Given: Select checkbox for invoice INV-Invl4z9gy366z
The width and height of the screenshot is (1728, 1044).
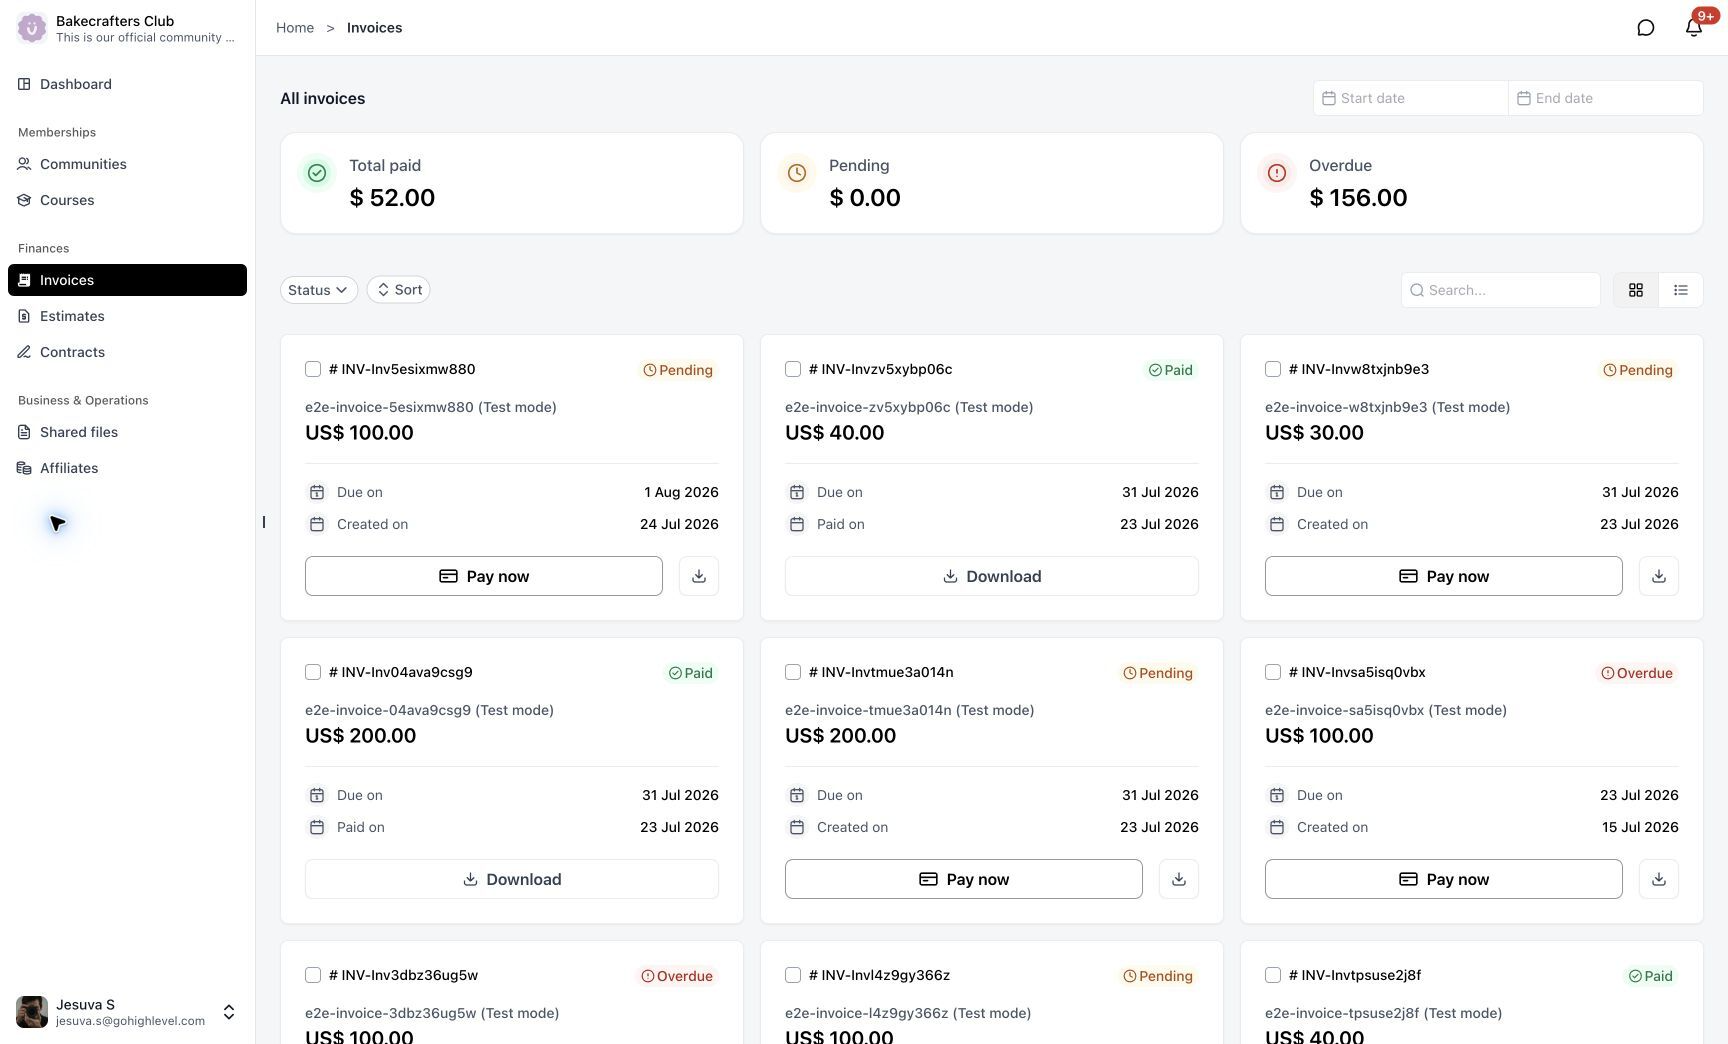Looking at the screenshot, I should coord(793,975).
